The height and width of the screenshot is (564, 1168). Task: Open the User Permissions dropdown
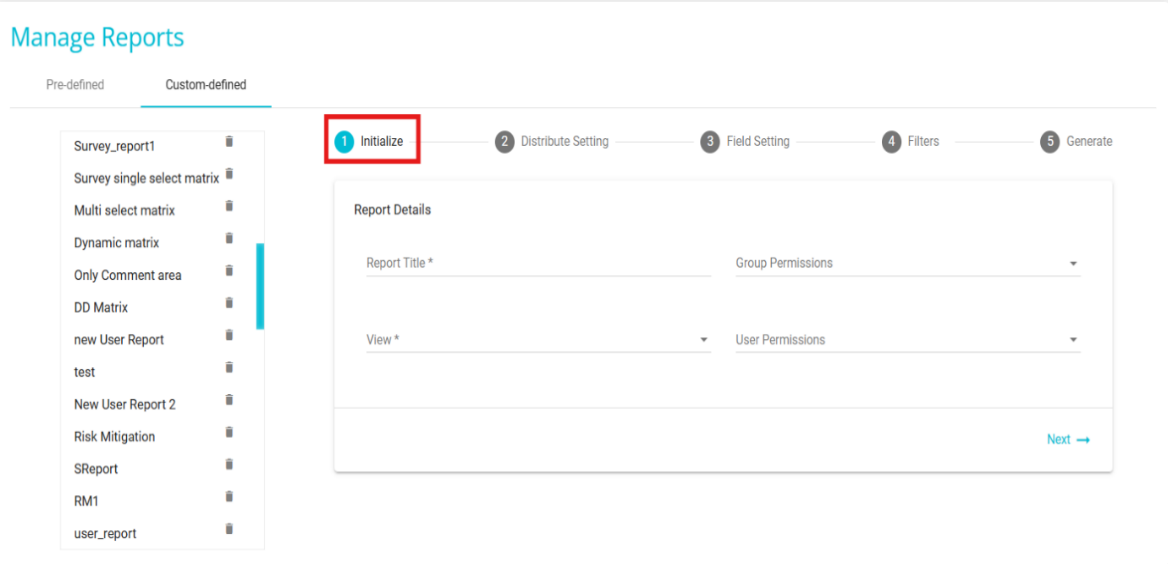coord(907,340)
